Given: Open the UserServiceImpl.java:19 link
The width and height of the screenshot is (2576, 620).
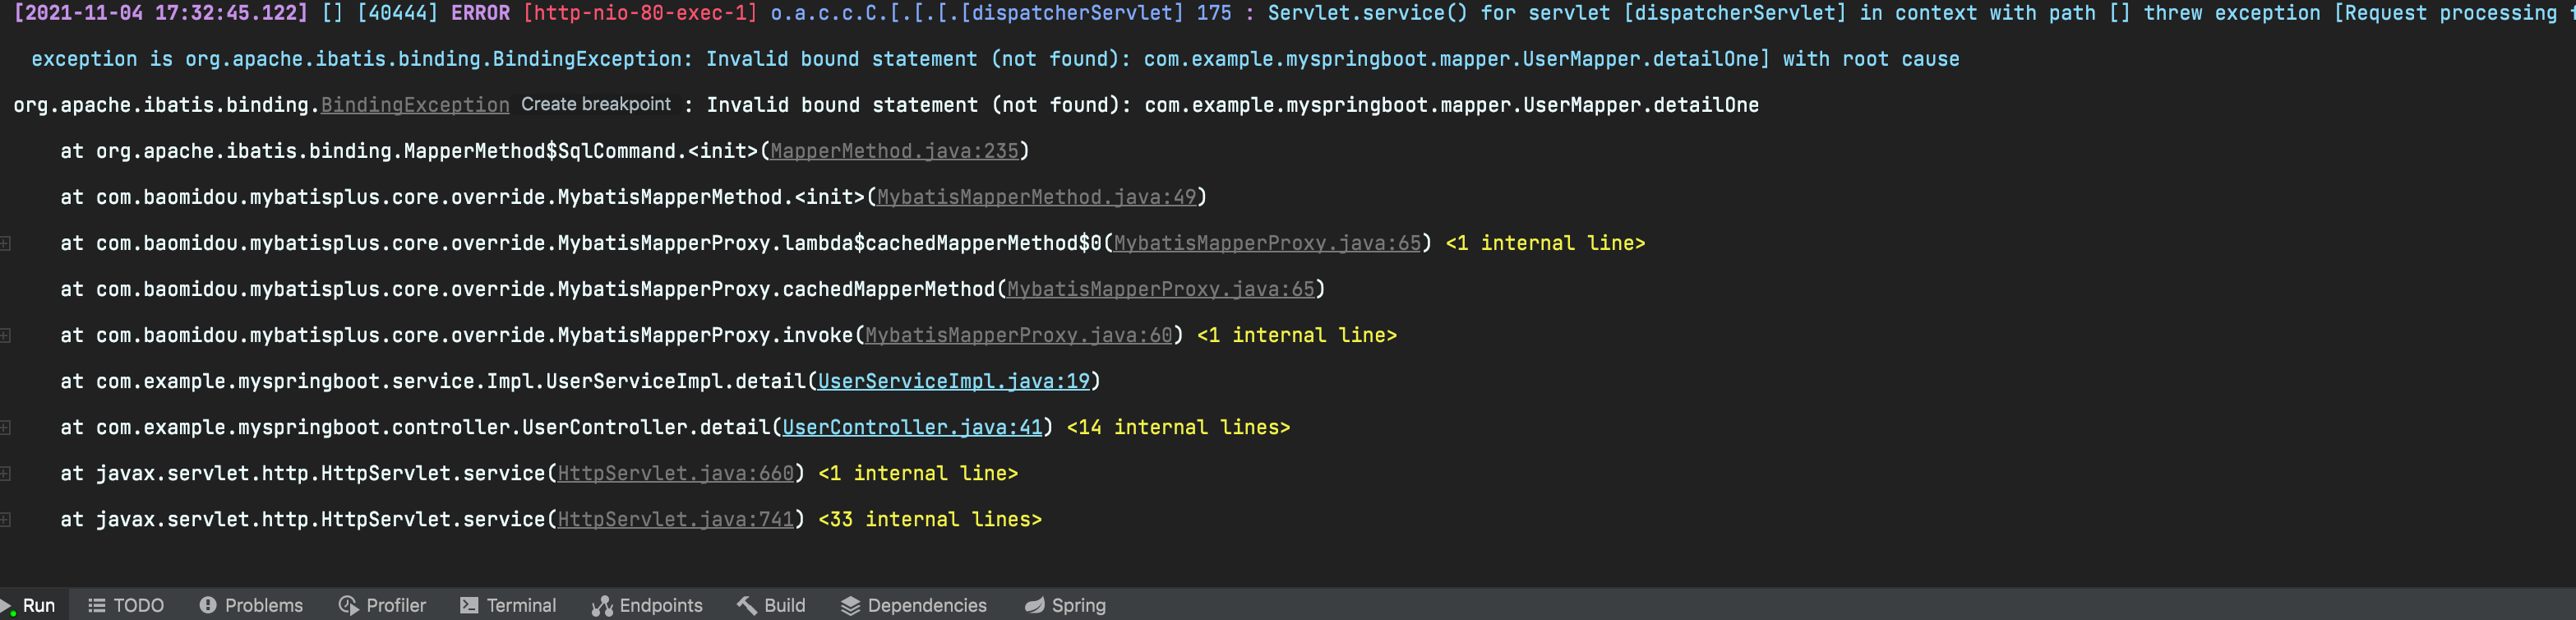Looking at the screenshot, I should point(953,382).
